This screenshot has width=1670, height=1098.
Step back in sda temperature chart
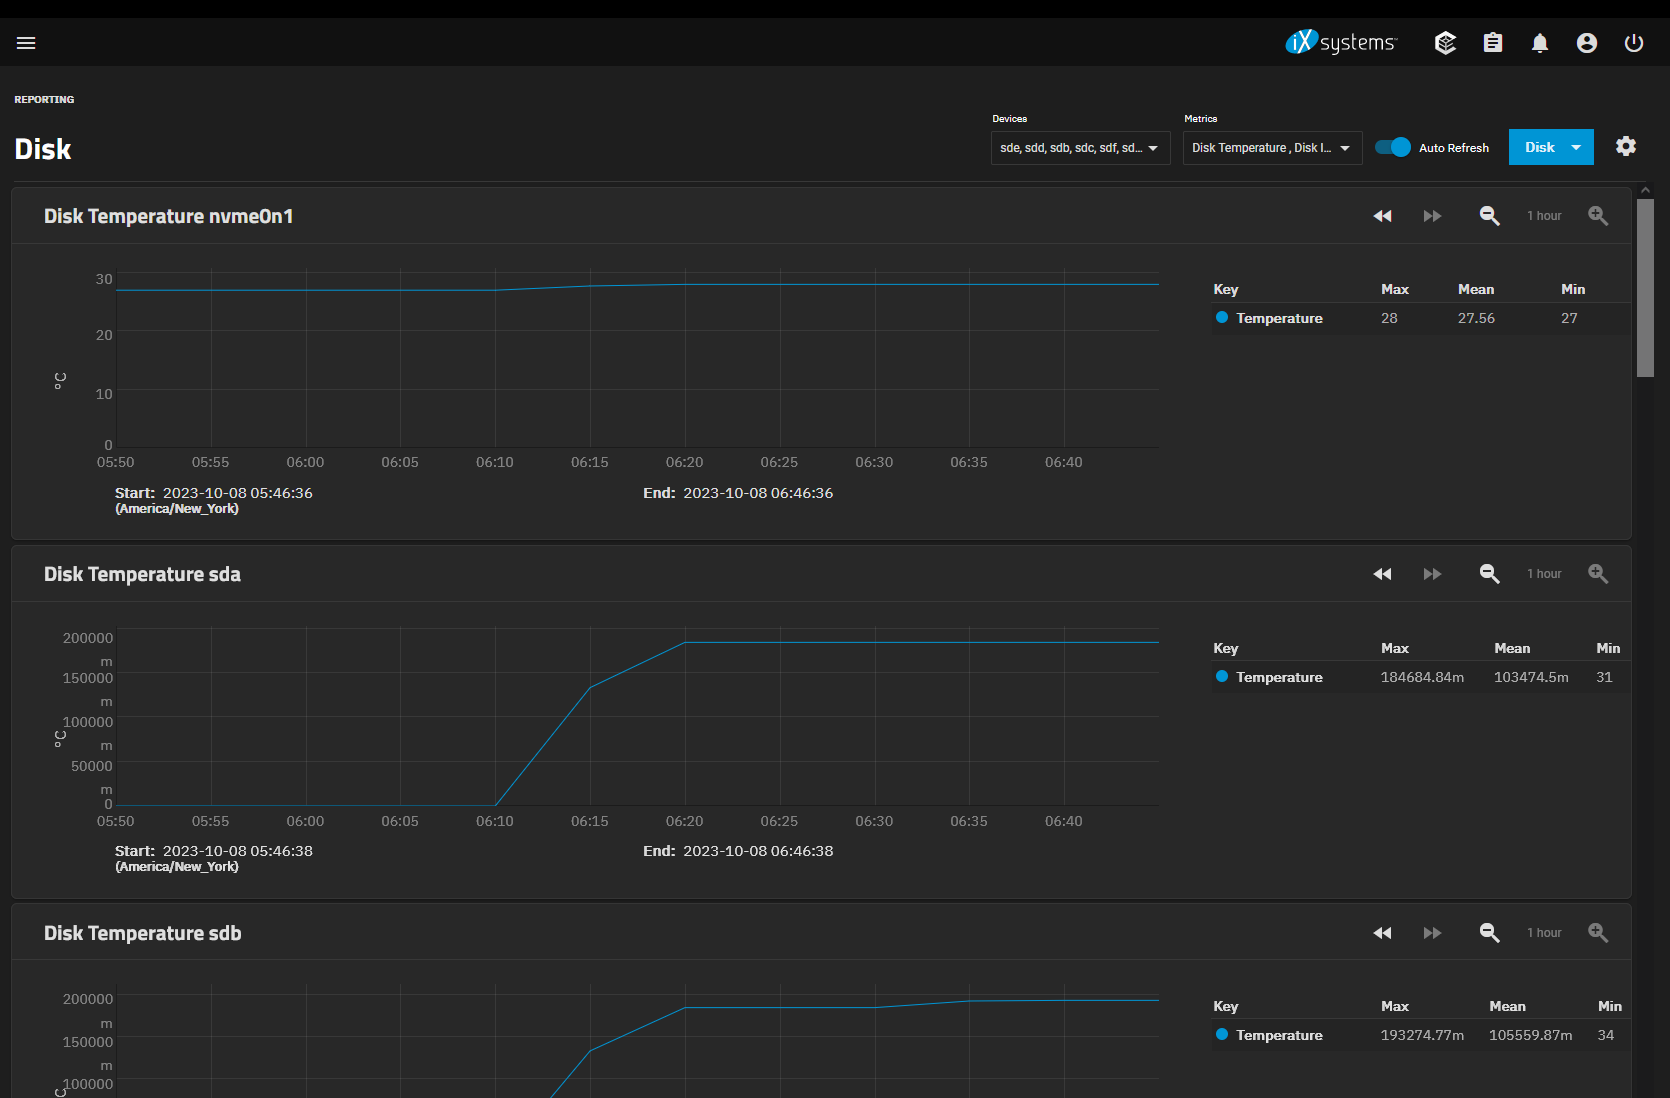[1383, 574]
